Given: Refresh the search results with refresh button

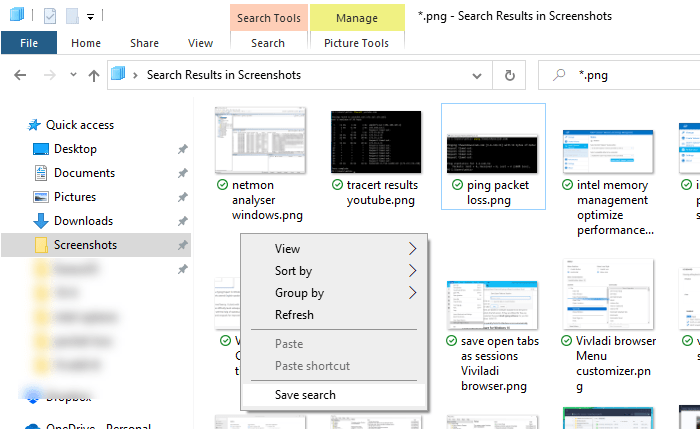Looking at the screenshot, I should click(x=509, y=75).
